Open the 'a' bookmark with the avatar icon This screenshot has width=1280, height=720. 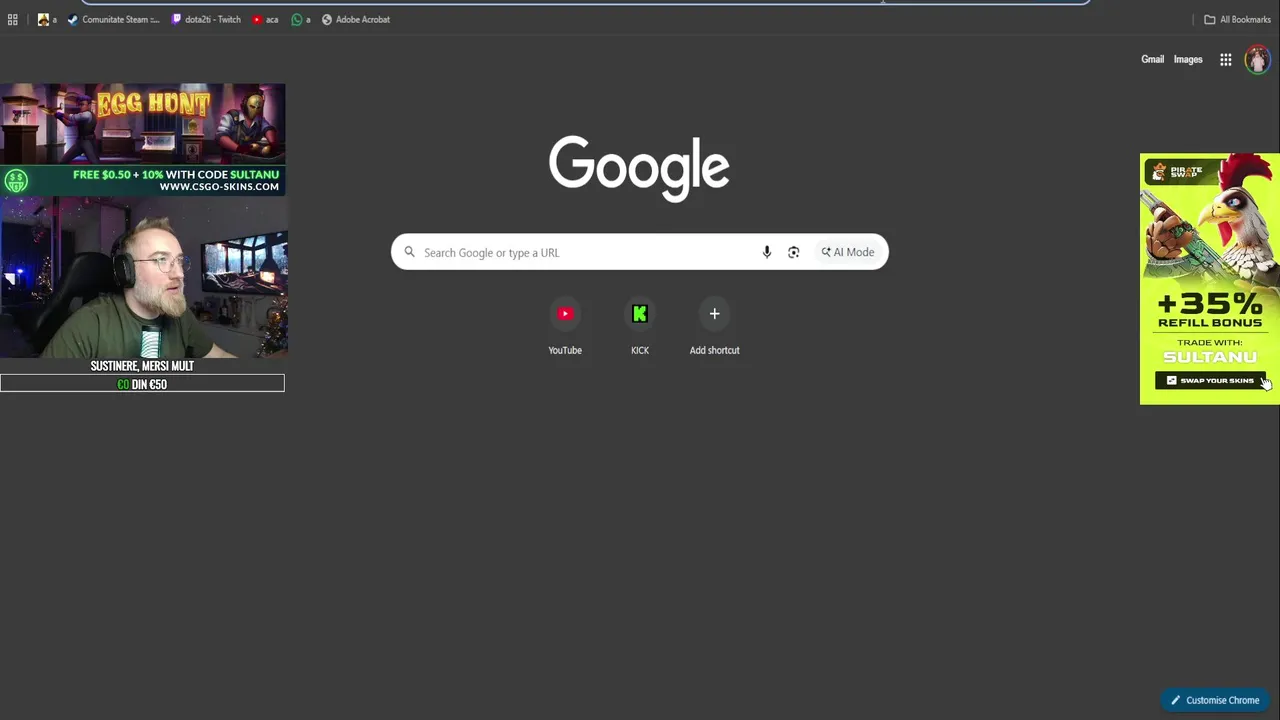point(47,19)
